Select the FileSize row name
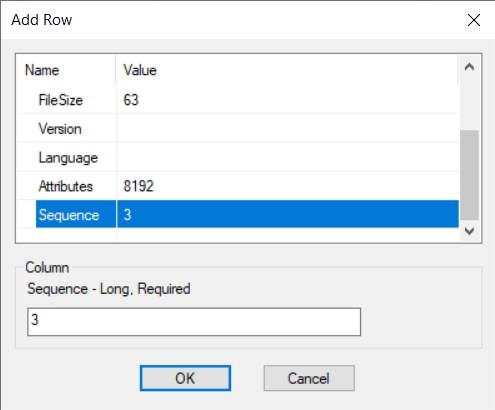The image size is (495, 410). [61, 100]
